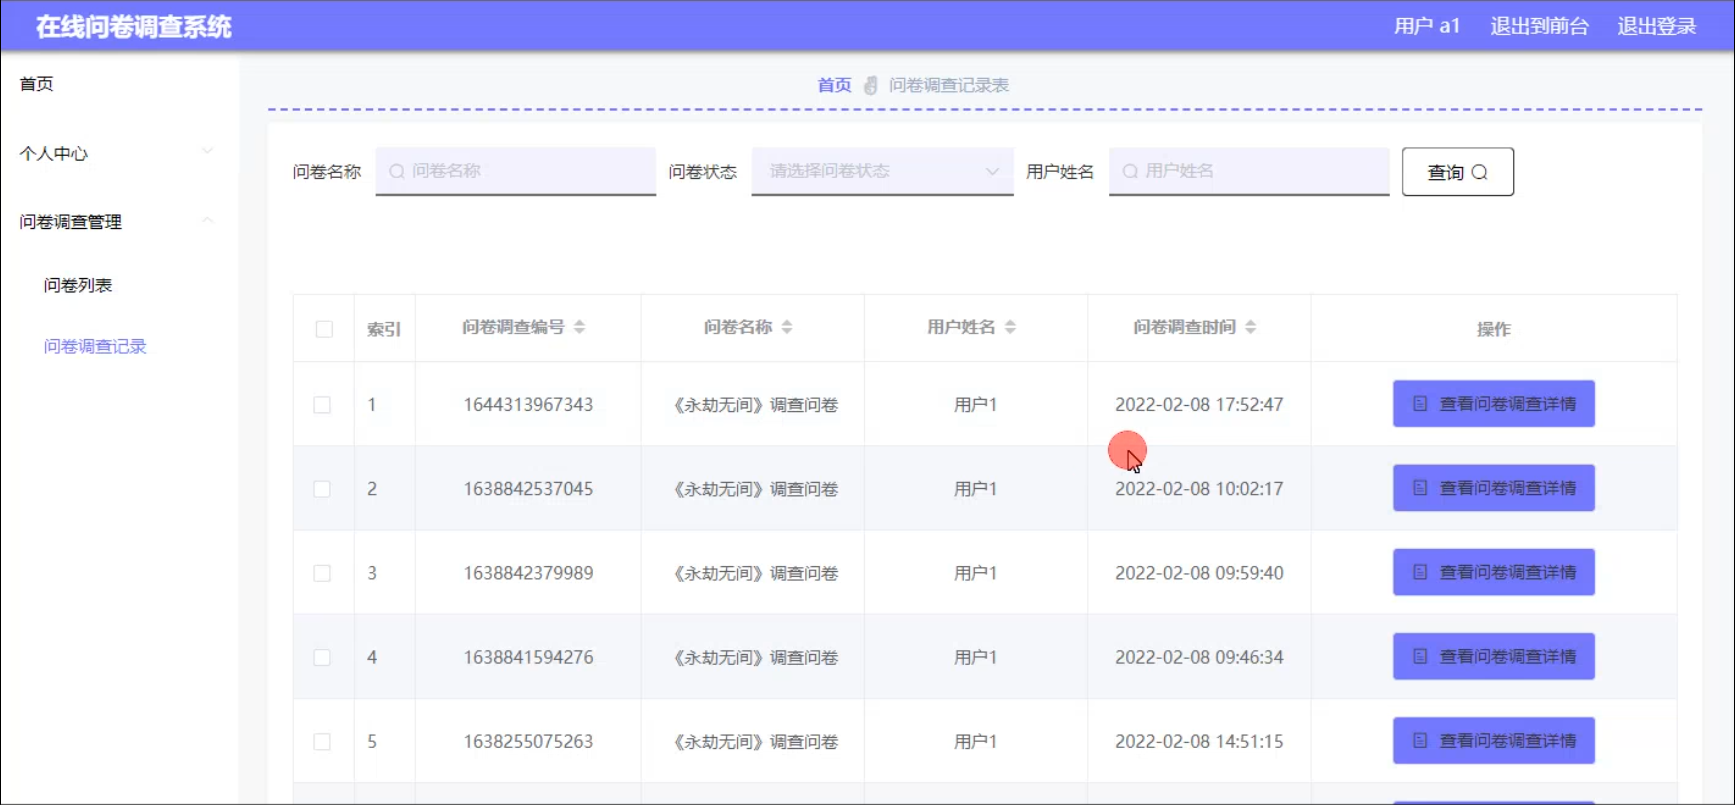Click time cell 2022-02-08 10:02:17
1735x805 pixels.
click(1199, 489)
